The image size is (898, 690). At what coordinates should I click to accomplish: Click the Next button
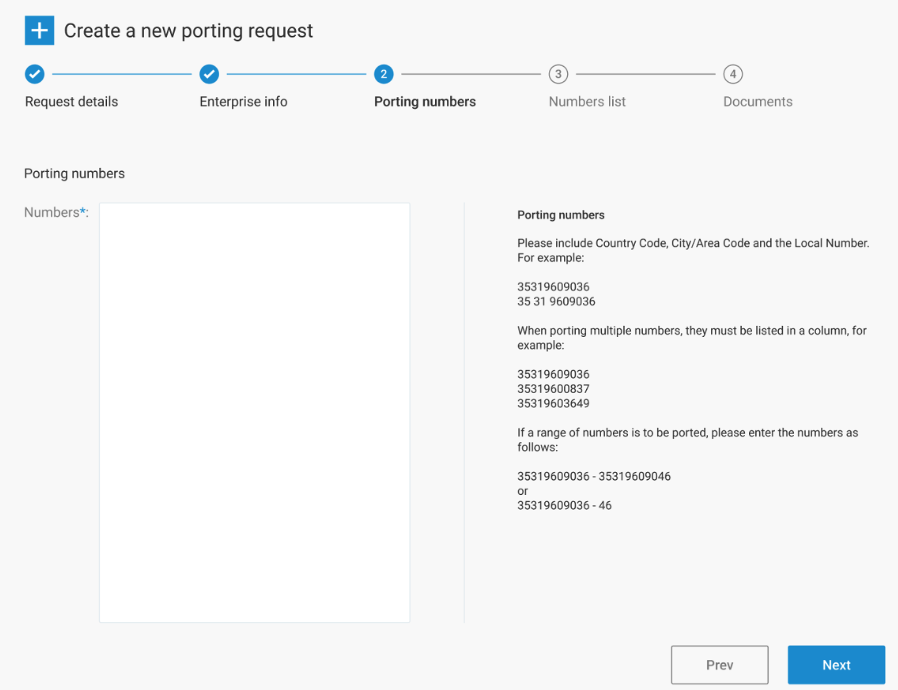pos(836,665)
